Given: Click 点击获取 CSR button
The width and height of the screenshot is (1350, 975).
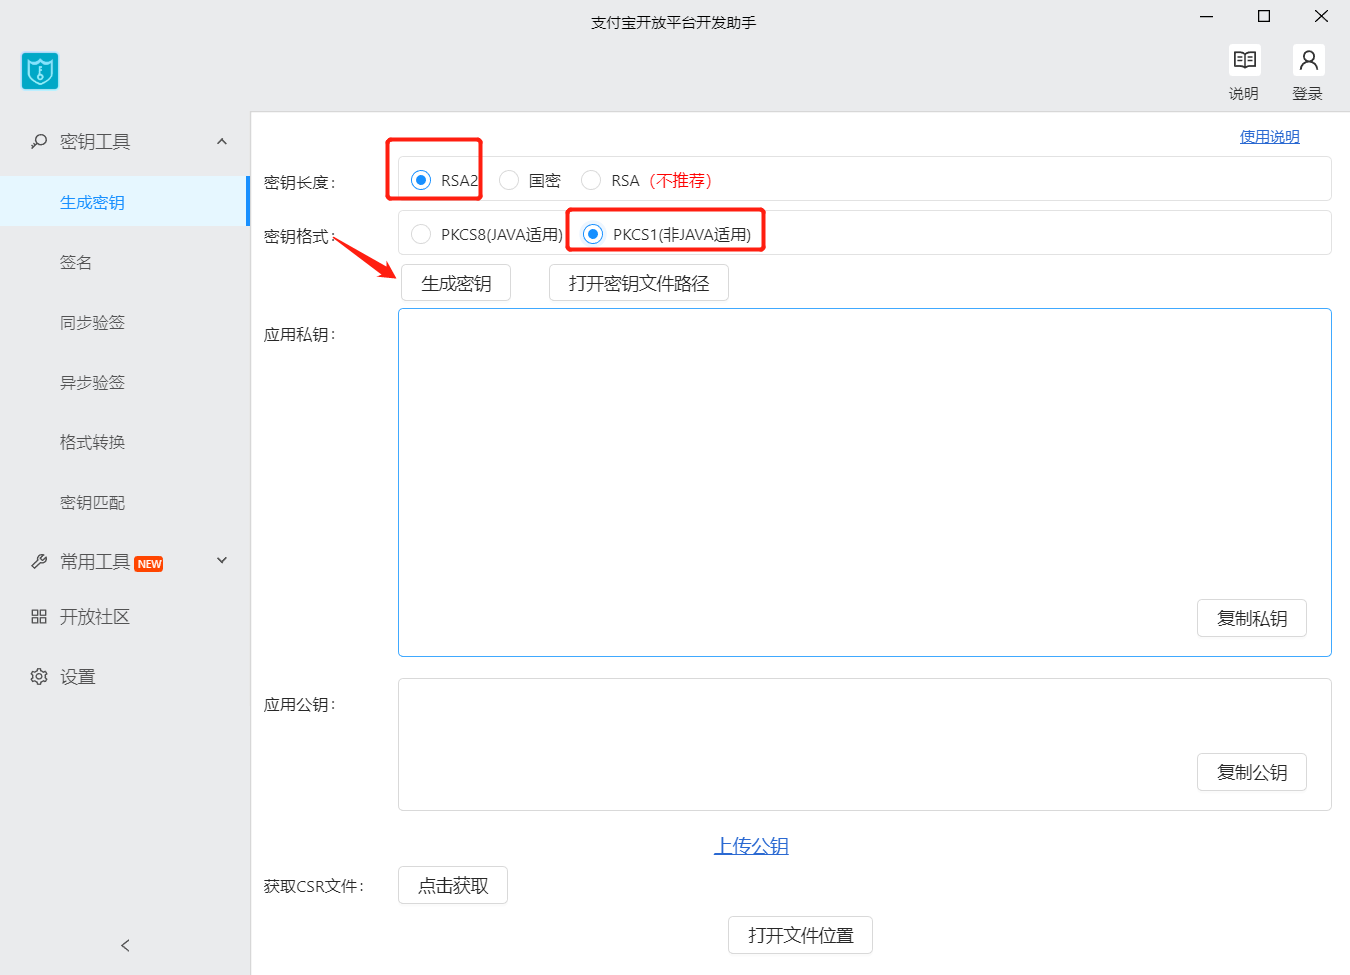Looking at the screenshot, I should pyautogui.click(x=453, y=885).
